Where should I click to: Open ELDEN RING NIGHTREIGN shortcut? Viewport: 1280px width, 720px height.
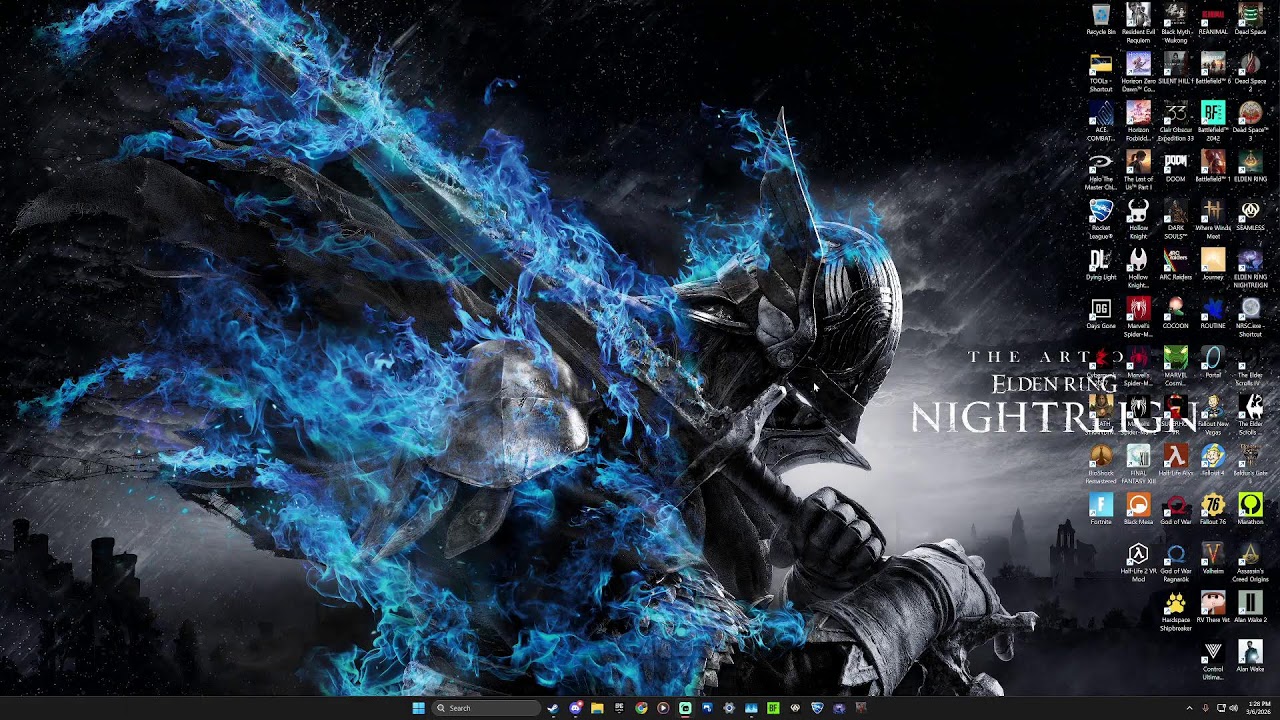1250,268
